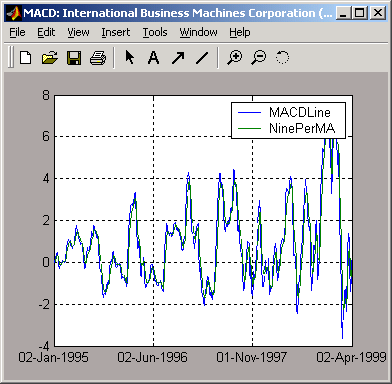Activate the Zoom Out magnifier
392x384 pixels.
click(x=259, y=58)
